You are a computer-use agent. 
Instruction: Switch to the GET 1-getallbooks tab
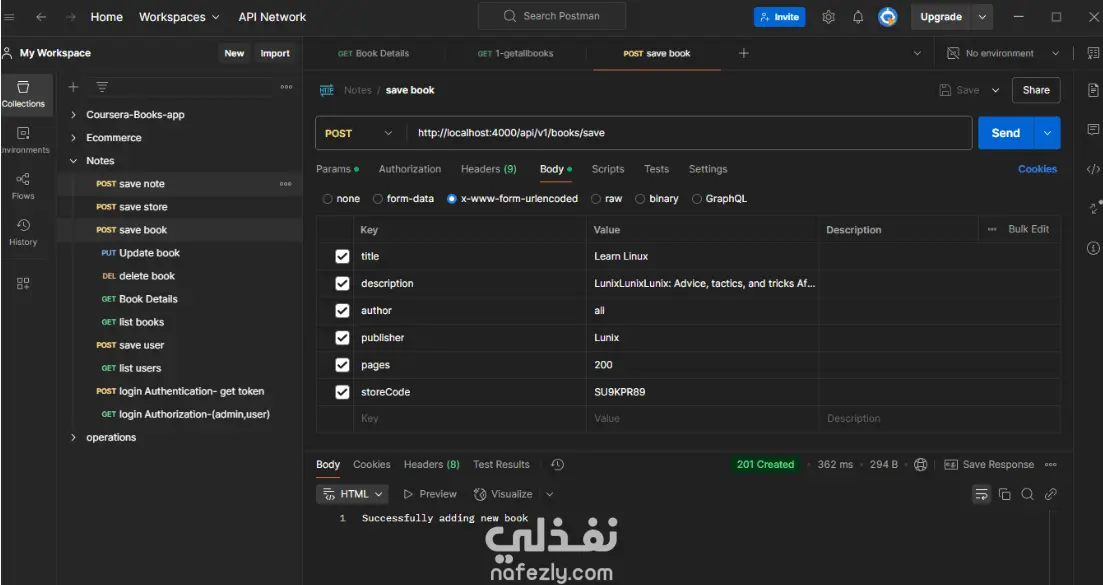coord(516,53)
